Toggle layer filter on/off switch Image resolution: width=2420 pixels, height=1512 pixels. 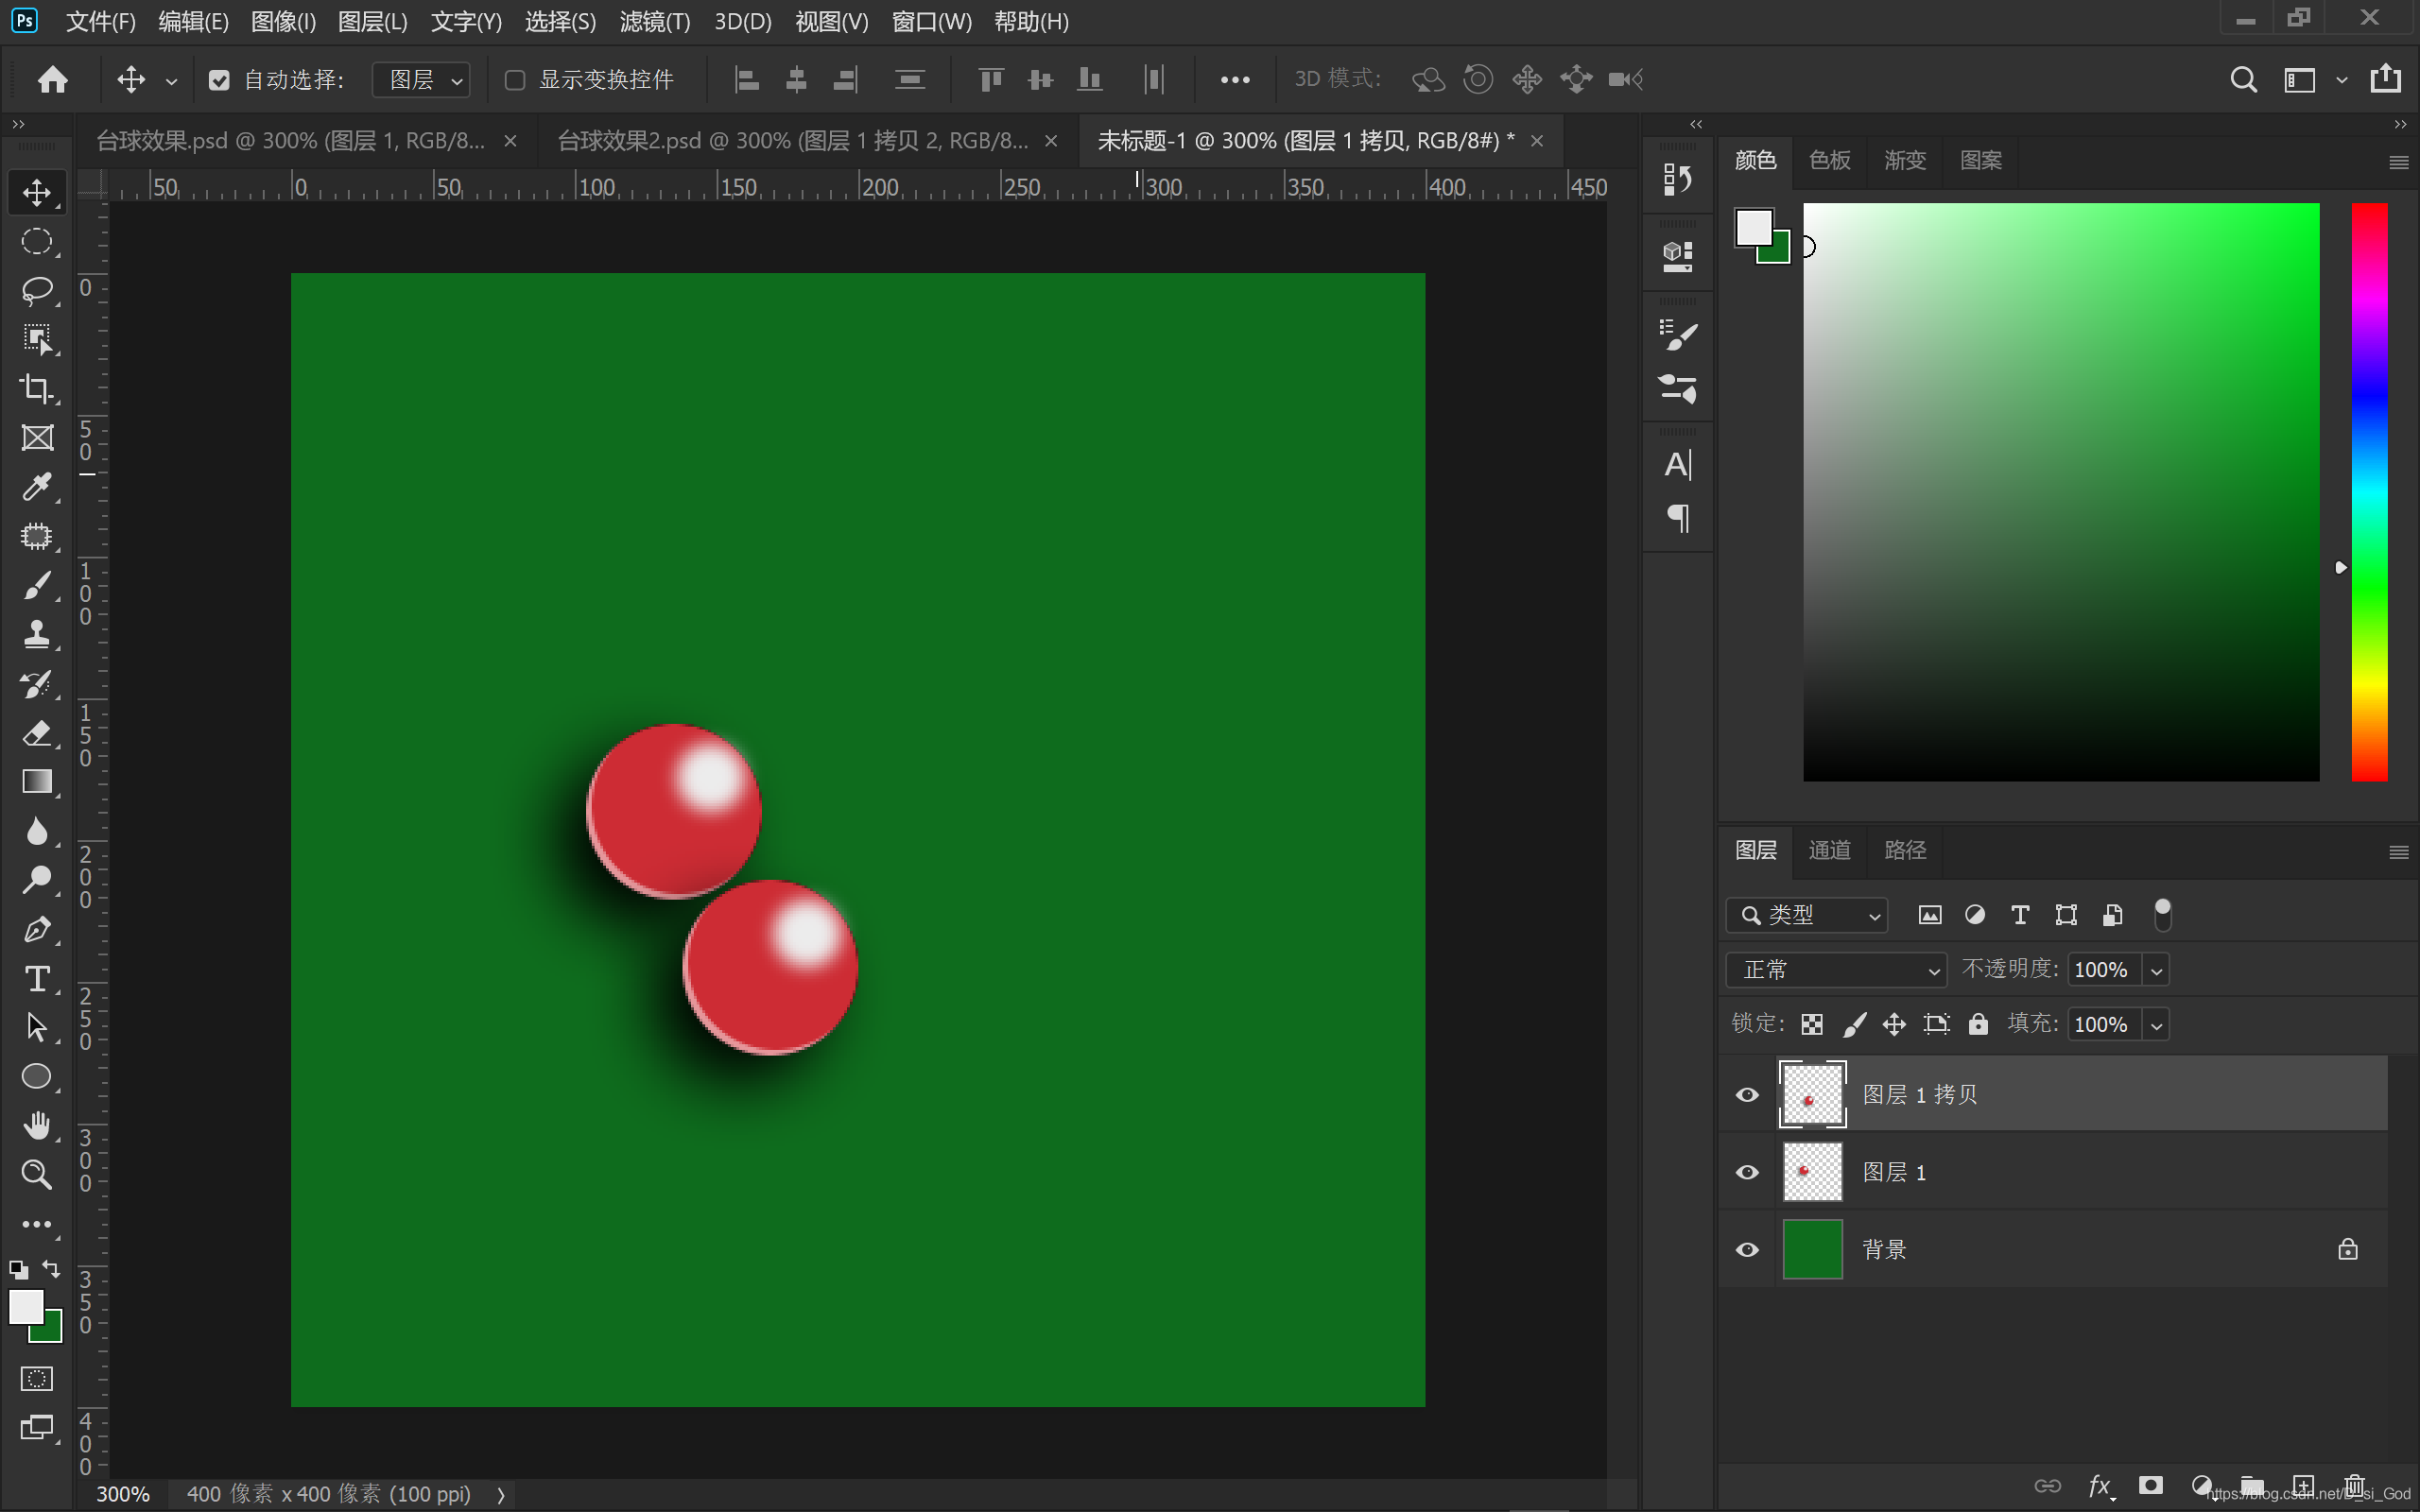(2162, 914)
